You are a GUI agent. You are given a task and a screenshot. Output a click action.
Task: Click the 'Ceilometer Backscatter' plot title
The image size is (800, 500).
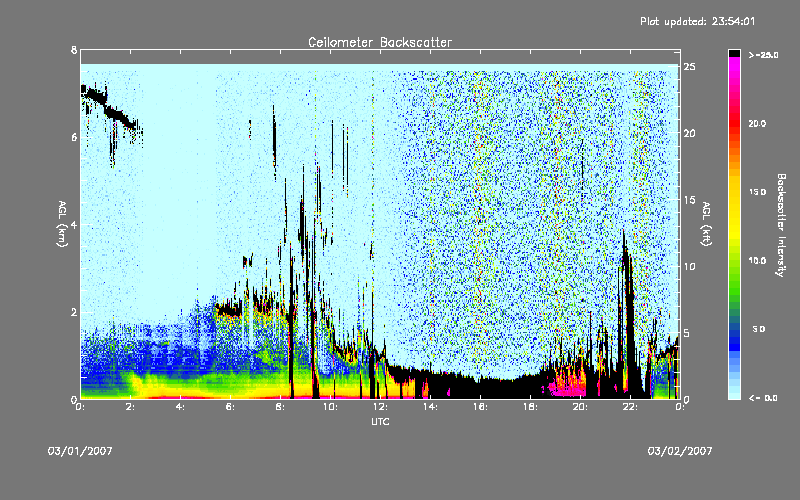pos(380,42)
